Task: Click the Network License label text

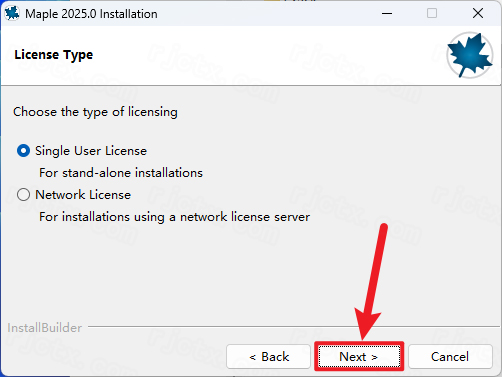Action: click(x=83, y=195)
